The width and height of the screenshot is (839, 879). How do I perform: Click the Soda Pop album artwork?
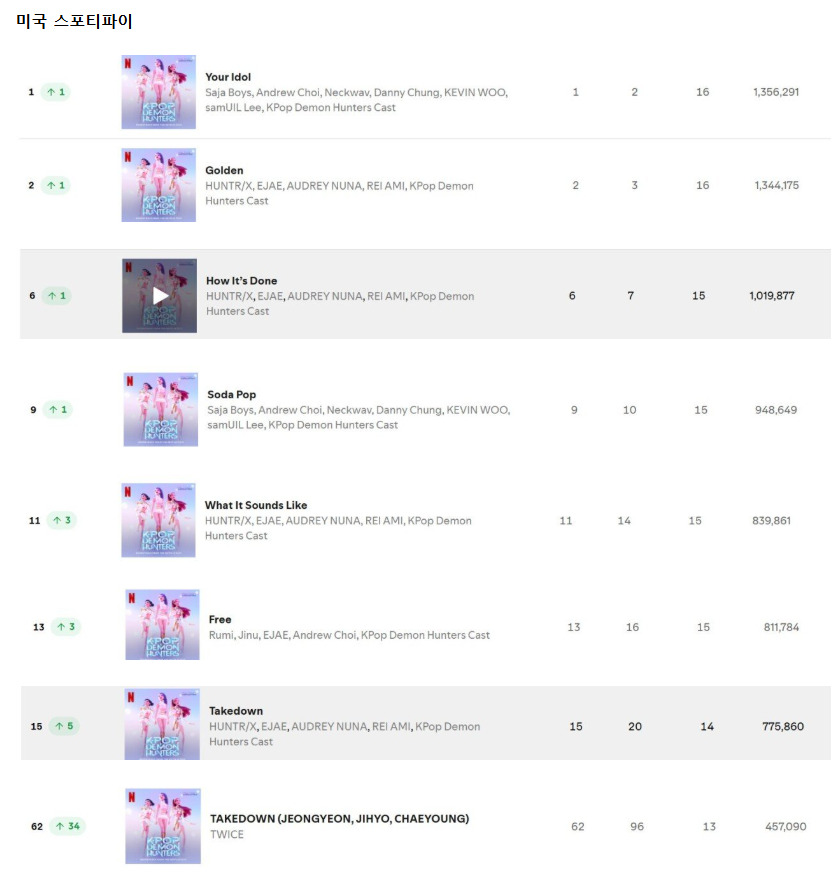160,410
